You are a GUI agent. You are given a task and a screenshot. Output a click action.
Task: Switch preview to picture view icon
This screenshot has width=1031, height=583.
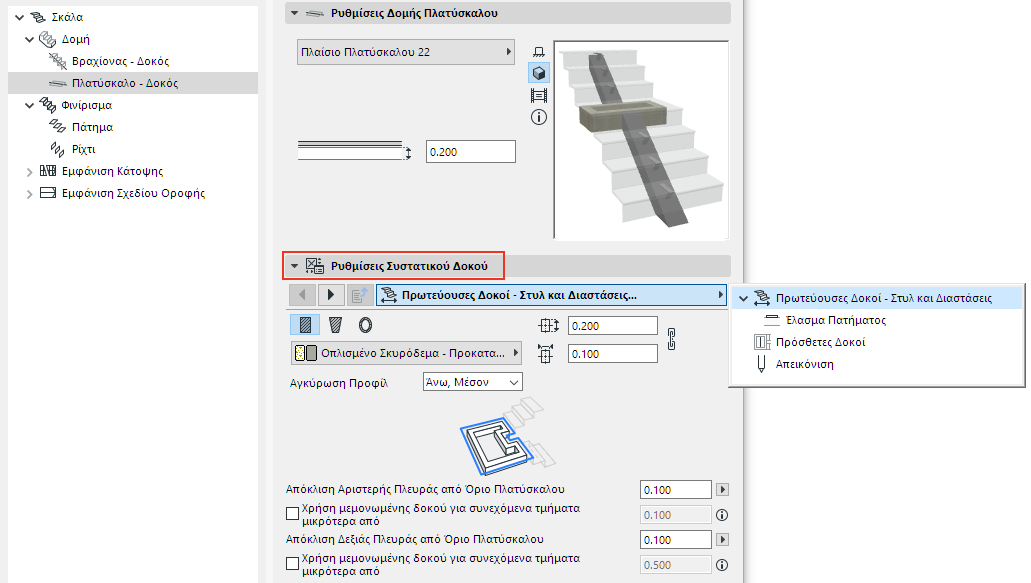click(x=539, y=96)
